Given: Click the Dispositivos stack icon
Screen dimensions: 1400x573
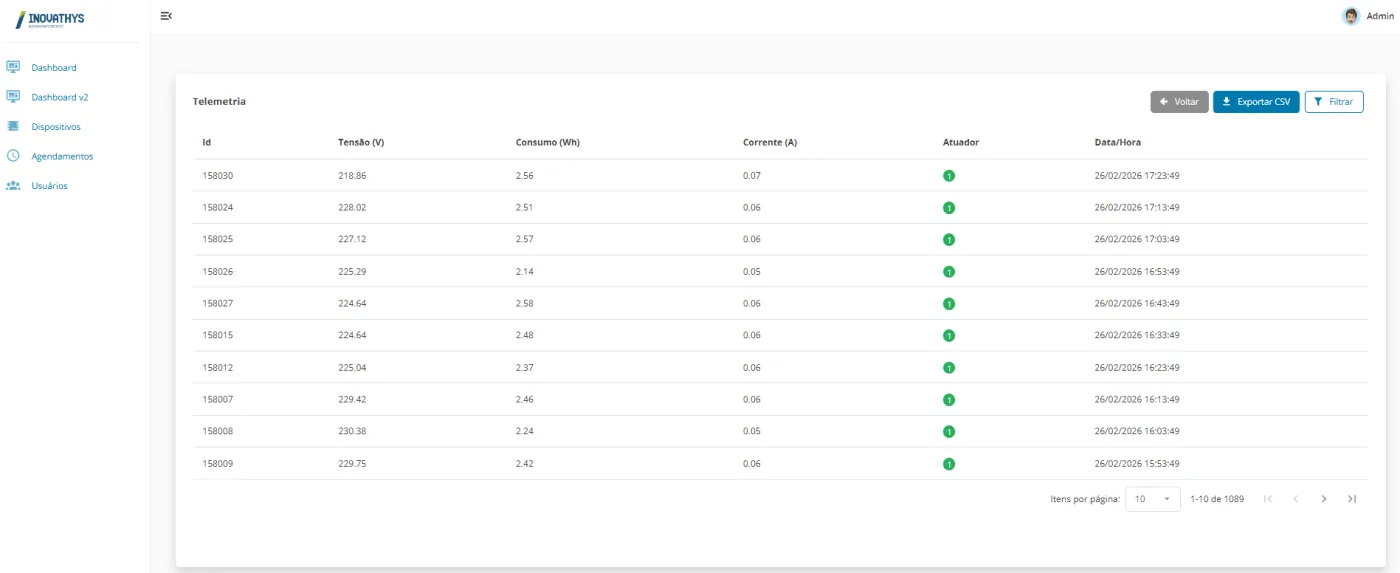Looking at the screenshot, I should [13, 126].
